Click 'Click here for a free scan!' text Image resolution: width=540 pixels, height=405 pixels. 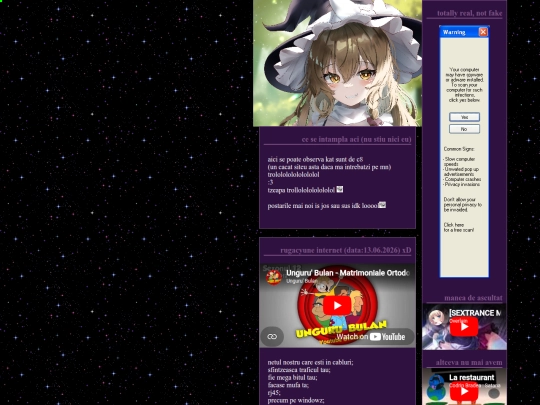(459, 227)
